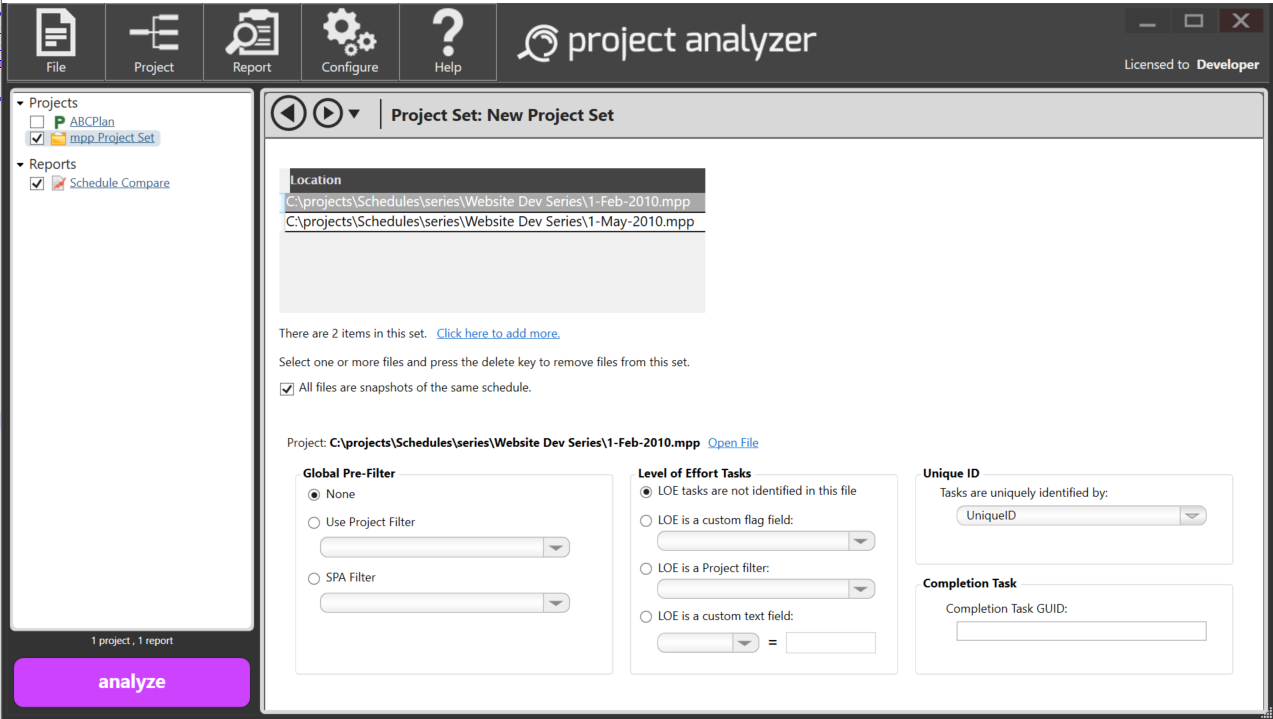The width and height of the screenshot is (1273, 719).
Task: Select the Schedule Compare report
Action: point(119,183)
